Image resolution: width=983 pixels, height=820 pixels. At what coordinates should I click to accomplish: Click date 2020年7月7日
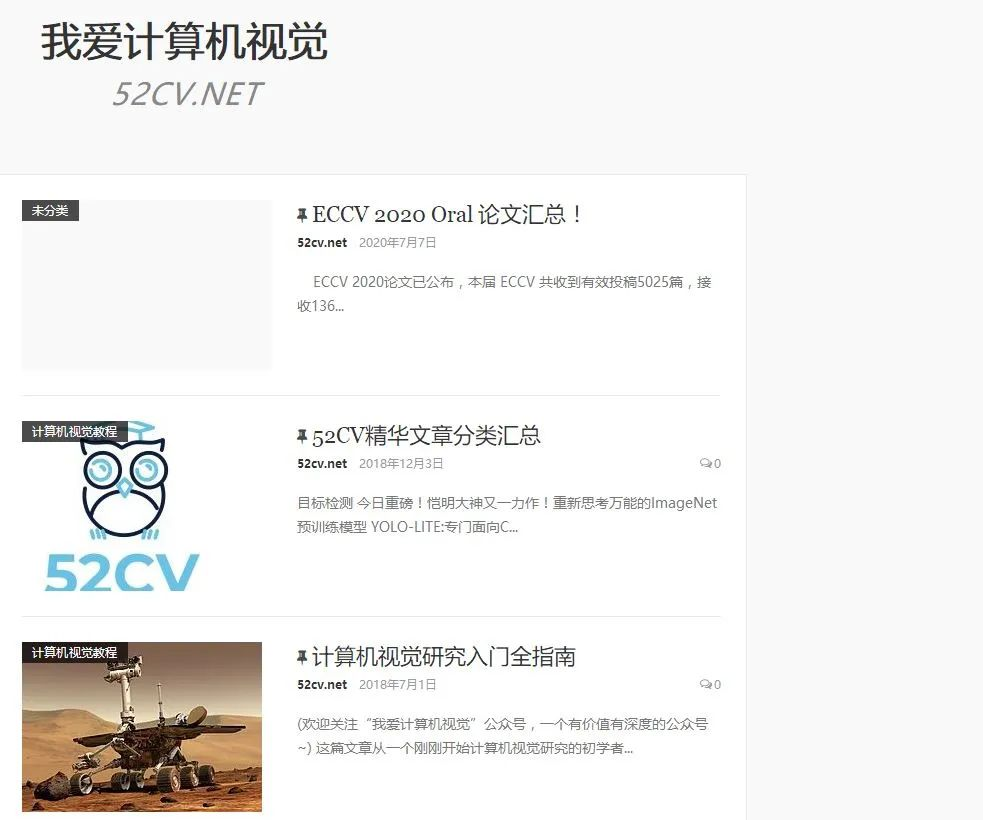(397, 243)
